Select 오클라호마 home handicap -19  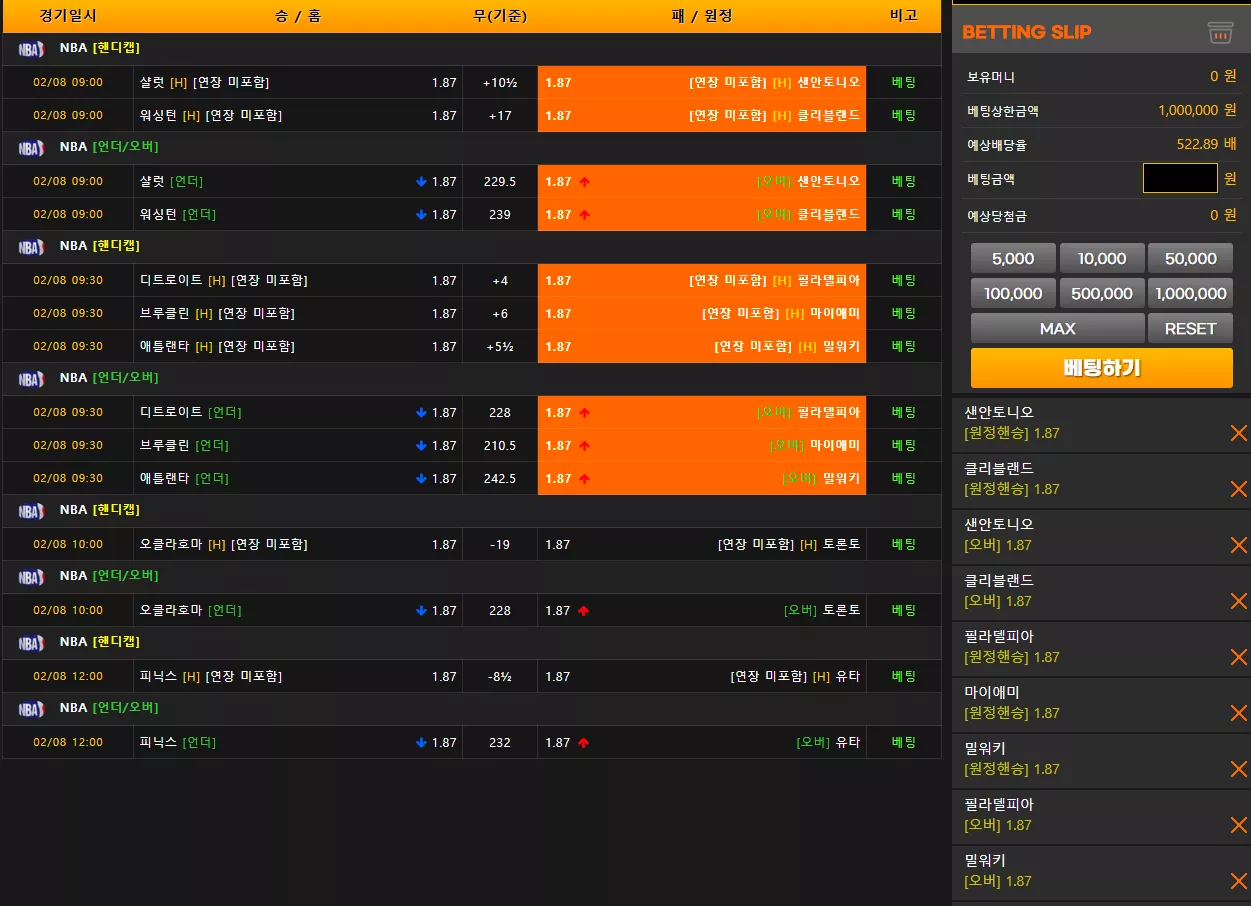click(298, 545)
